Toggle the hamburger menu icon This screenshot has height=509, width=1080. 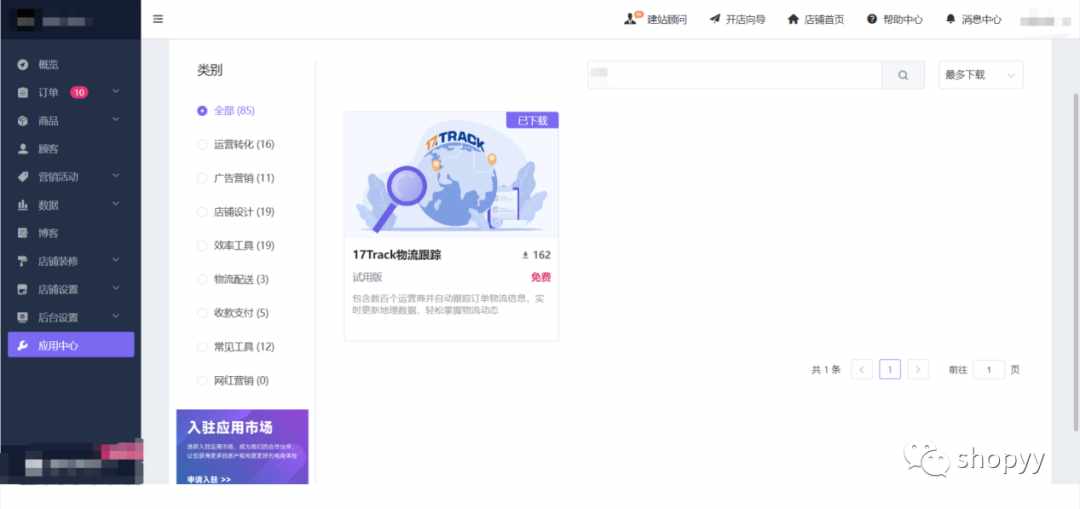158,19
